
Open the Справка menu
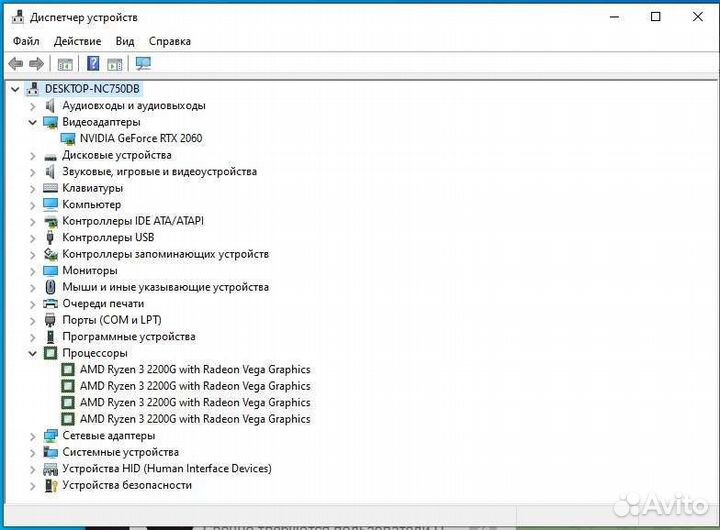169,41
